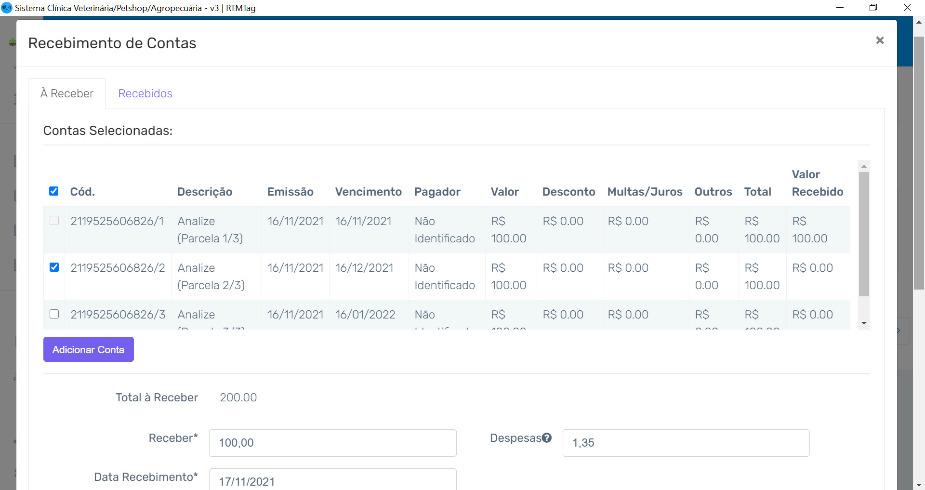
Task: Click the checkbox for account 2119525606826/1
Action: coord(54,221)
